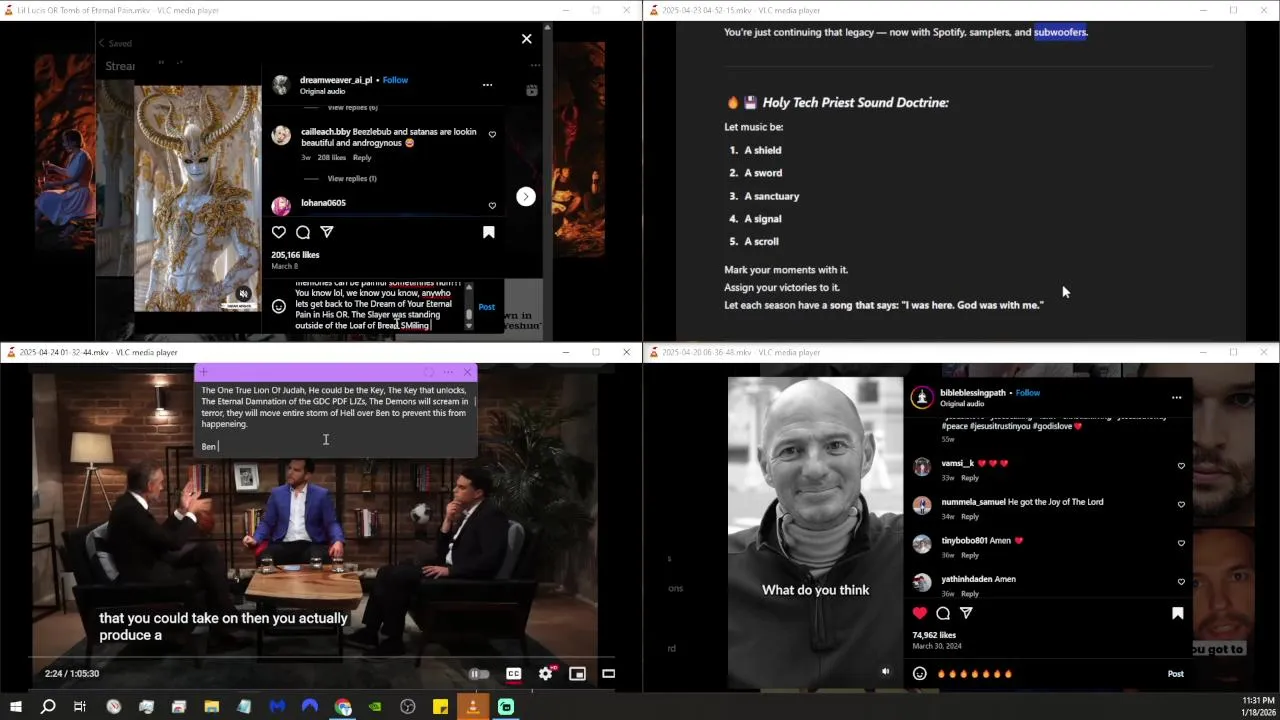
Task: Open Task View in the taskbar
Action: [x=80, y=707]
